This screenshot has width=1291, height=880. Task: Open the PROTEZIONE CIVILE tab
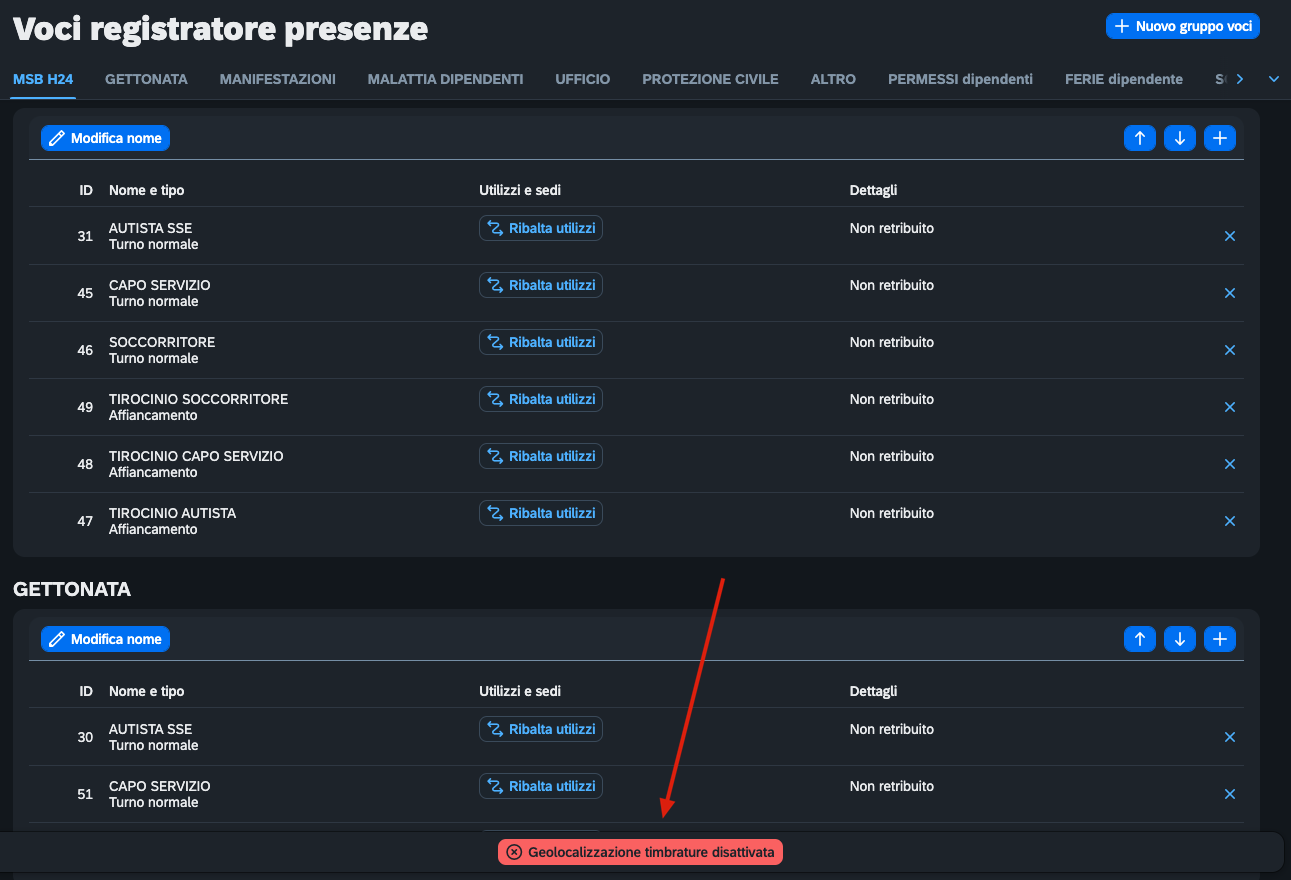pyautogui.click(x=710, y=79)
